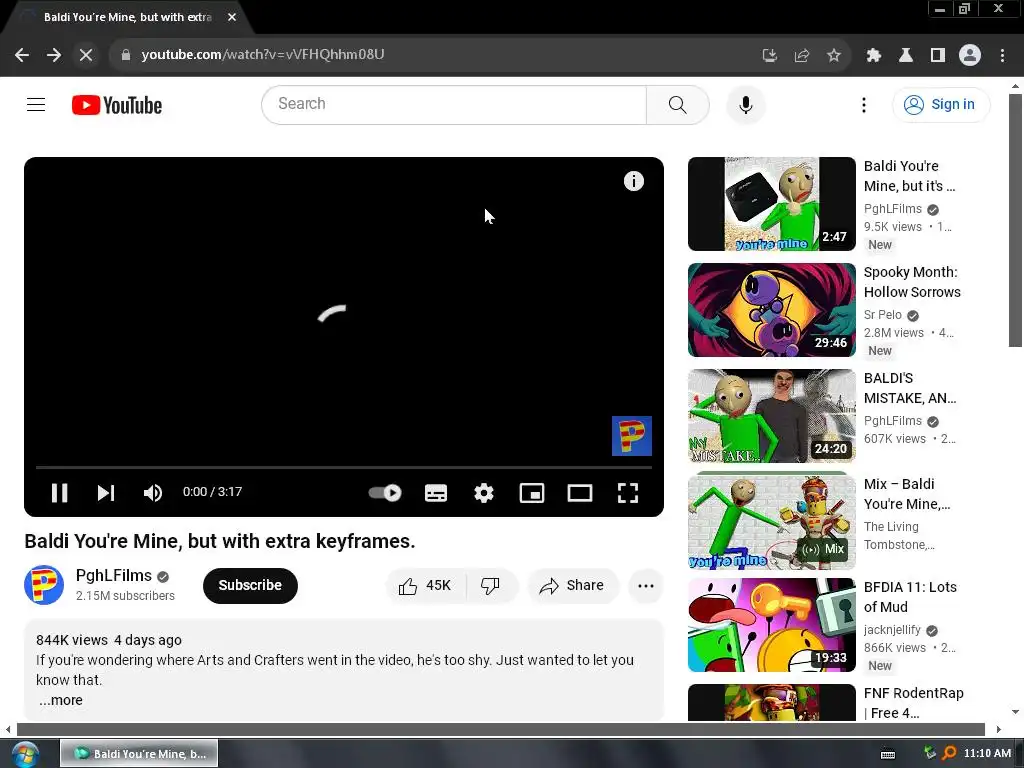This screenshot has height=768, width=1024.
Task: Sign in to YouTube
Action: tap(941, 104)
